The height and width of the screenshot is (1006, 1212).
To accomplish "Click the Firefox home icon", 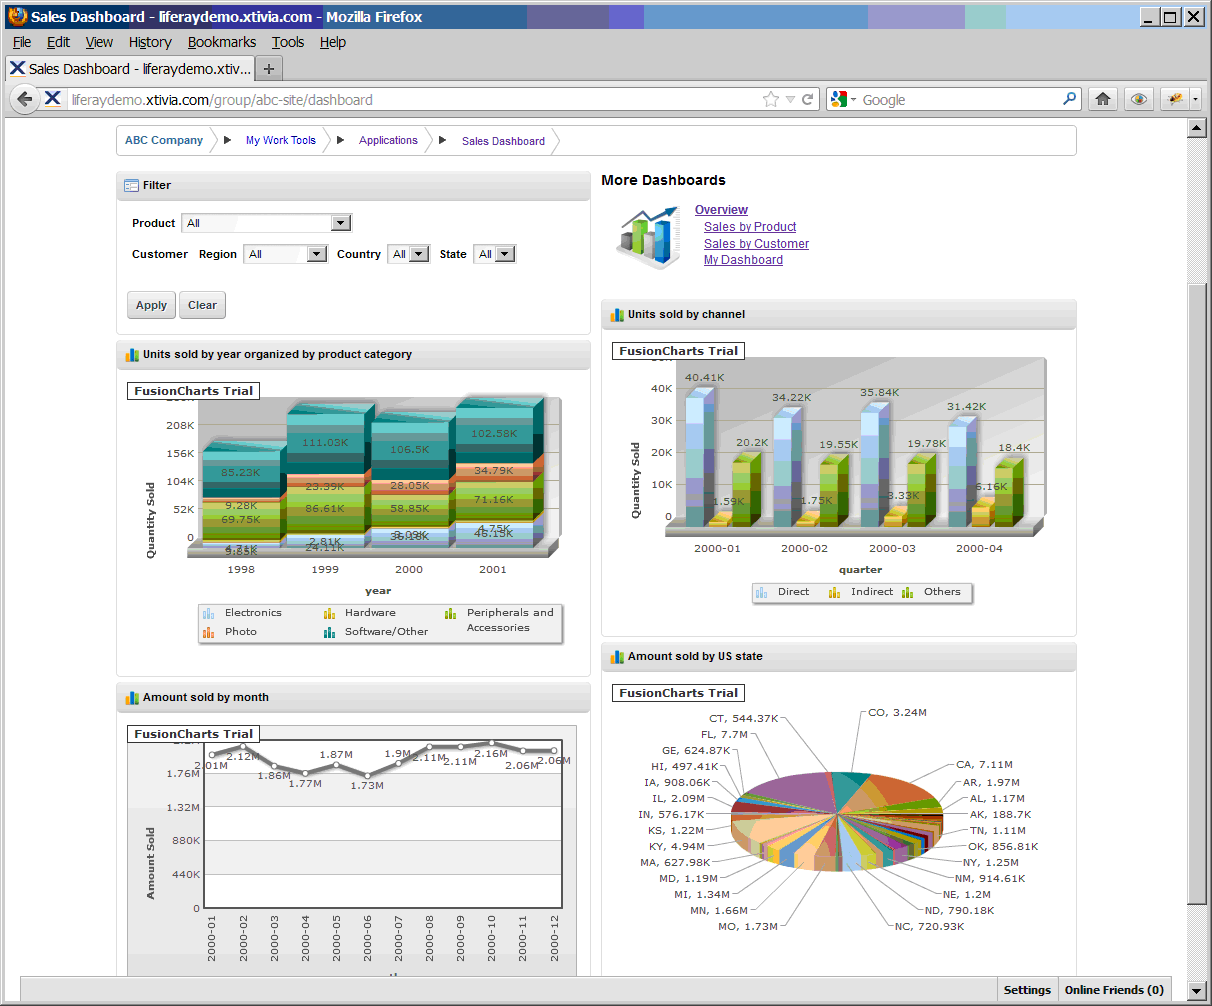I will pos(1103,99).
